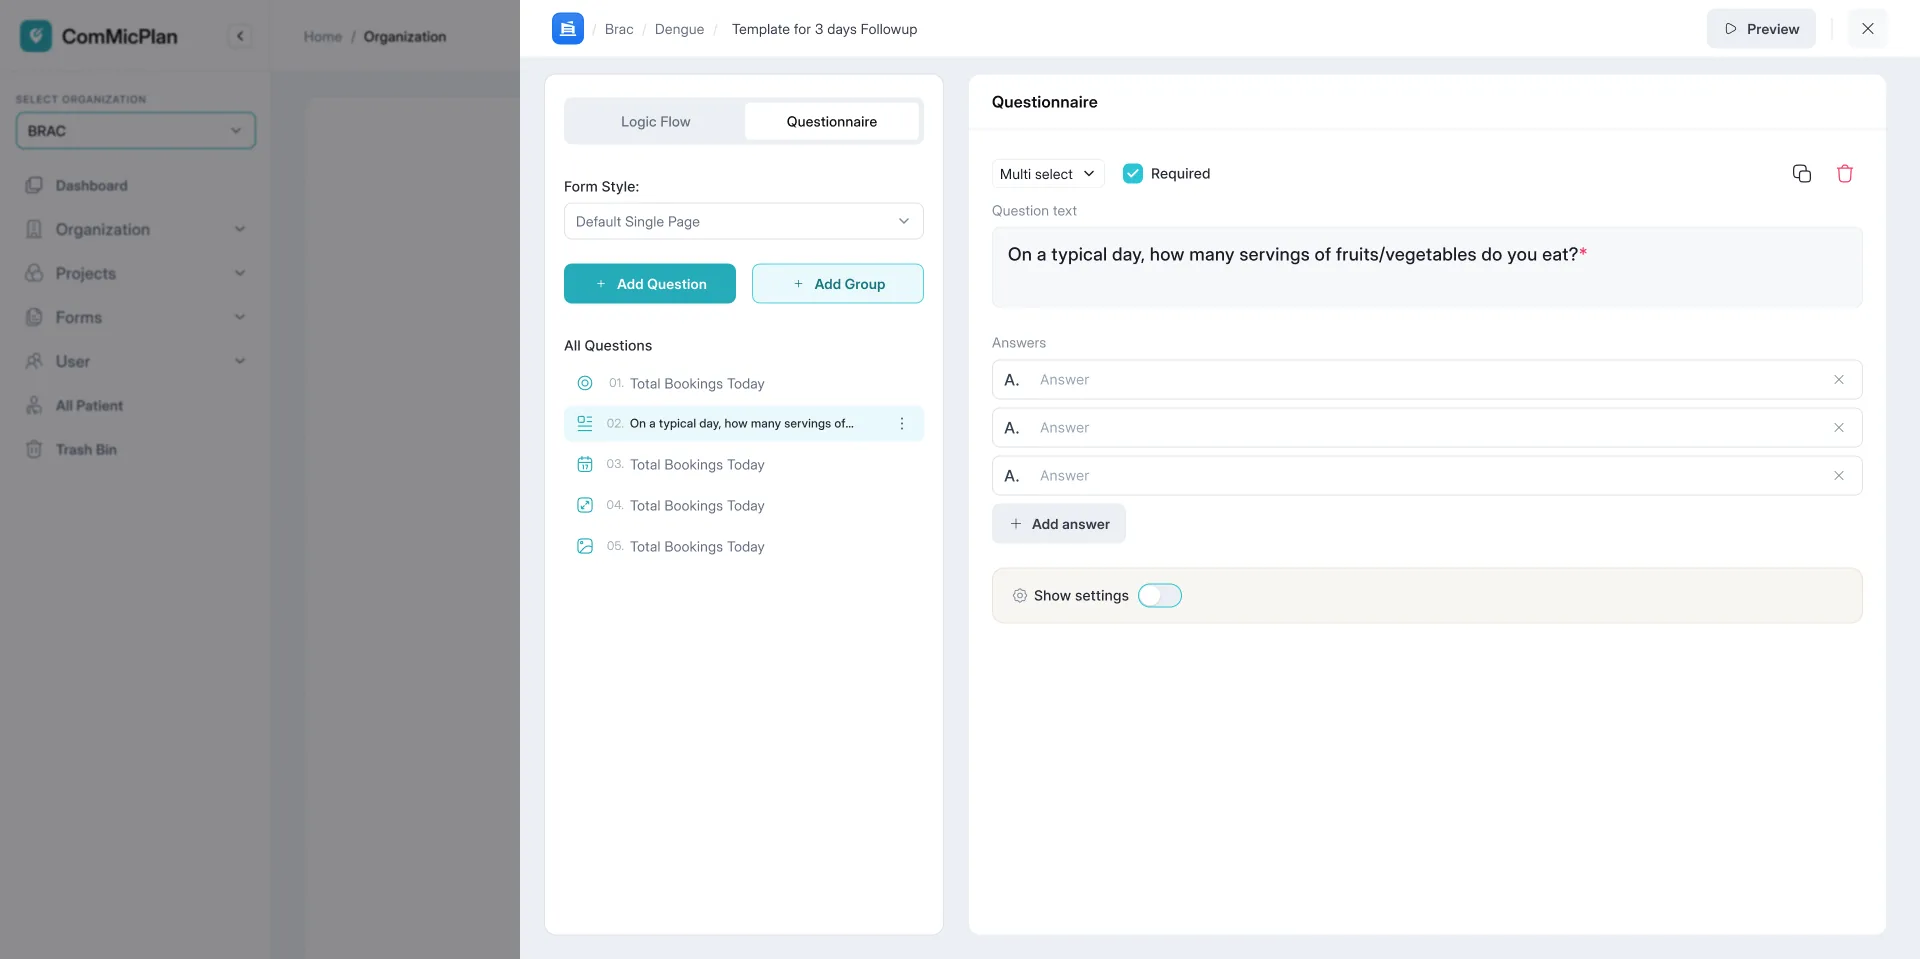Viewport: 1920px width, 959px height.
Task: Click the Add answer button
Action: coord(1059,524)
